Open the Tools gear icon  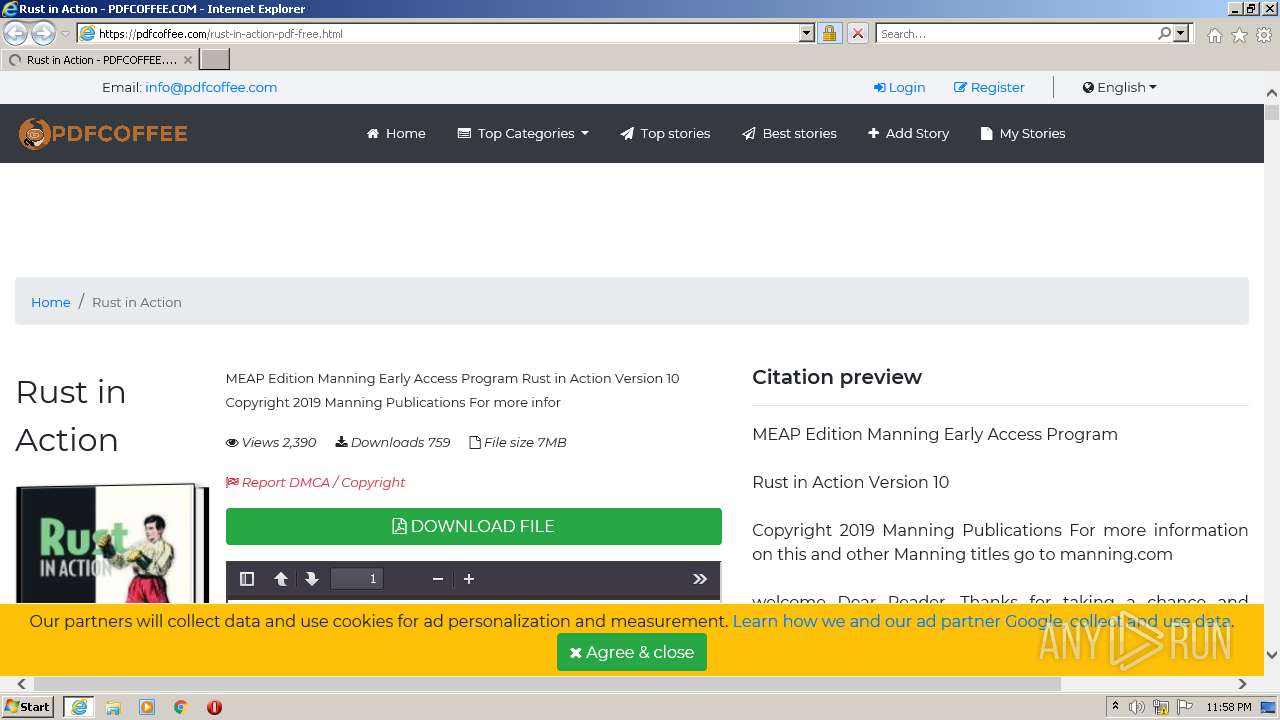click(x=1264, y=35)
